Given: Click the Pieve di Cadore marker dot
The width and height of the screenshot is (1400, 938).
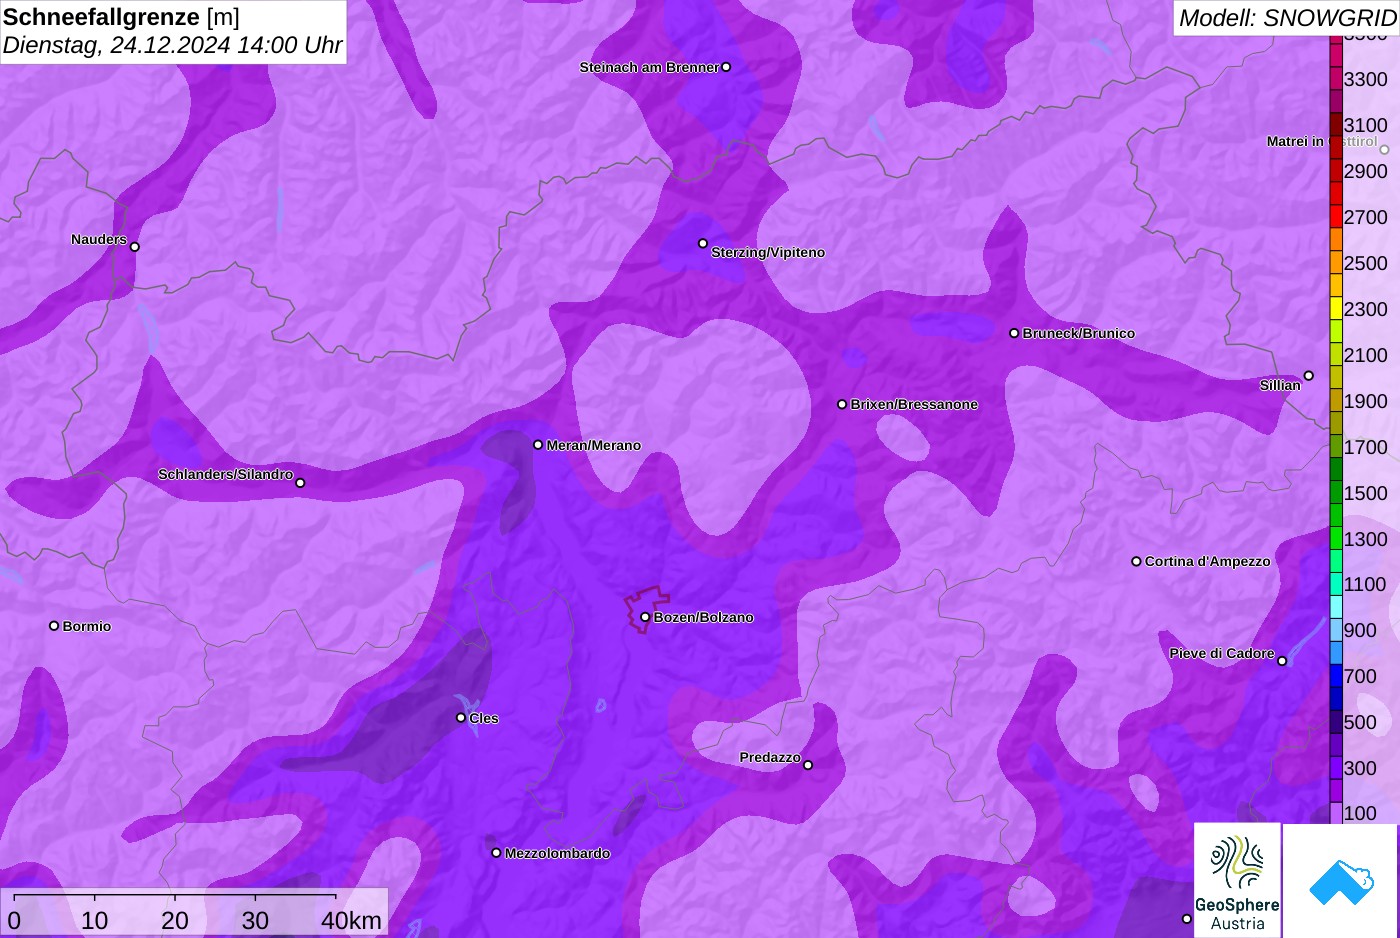Looking at the screenshot, I should [1282, 661].
